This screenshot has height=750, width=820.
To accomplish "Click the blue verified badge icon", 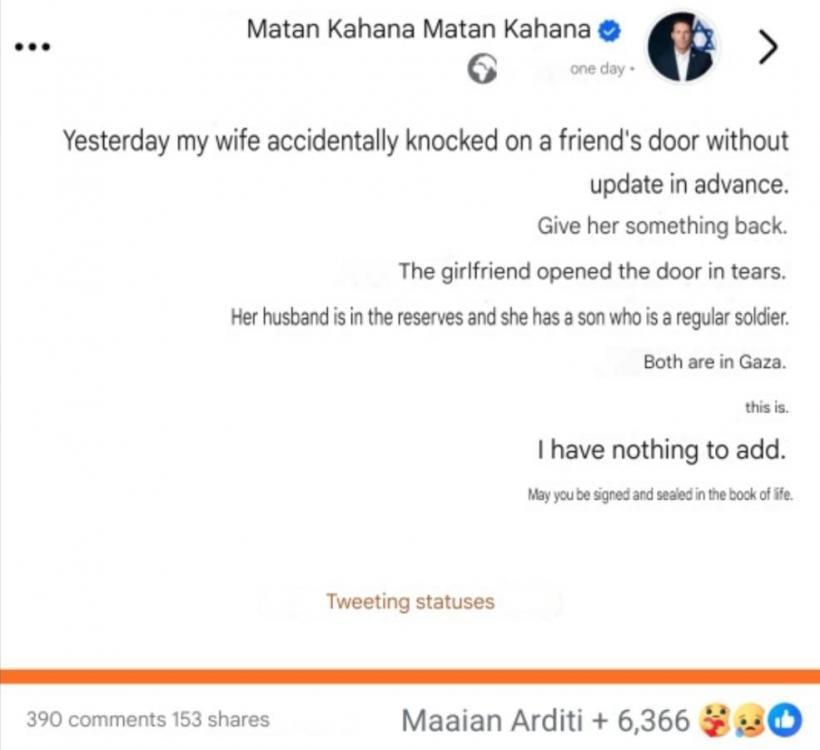I will point(609,31).
